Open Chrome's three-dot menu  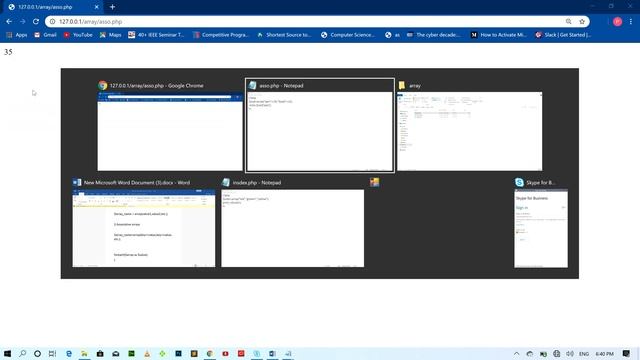[631, 22]
